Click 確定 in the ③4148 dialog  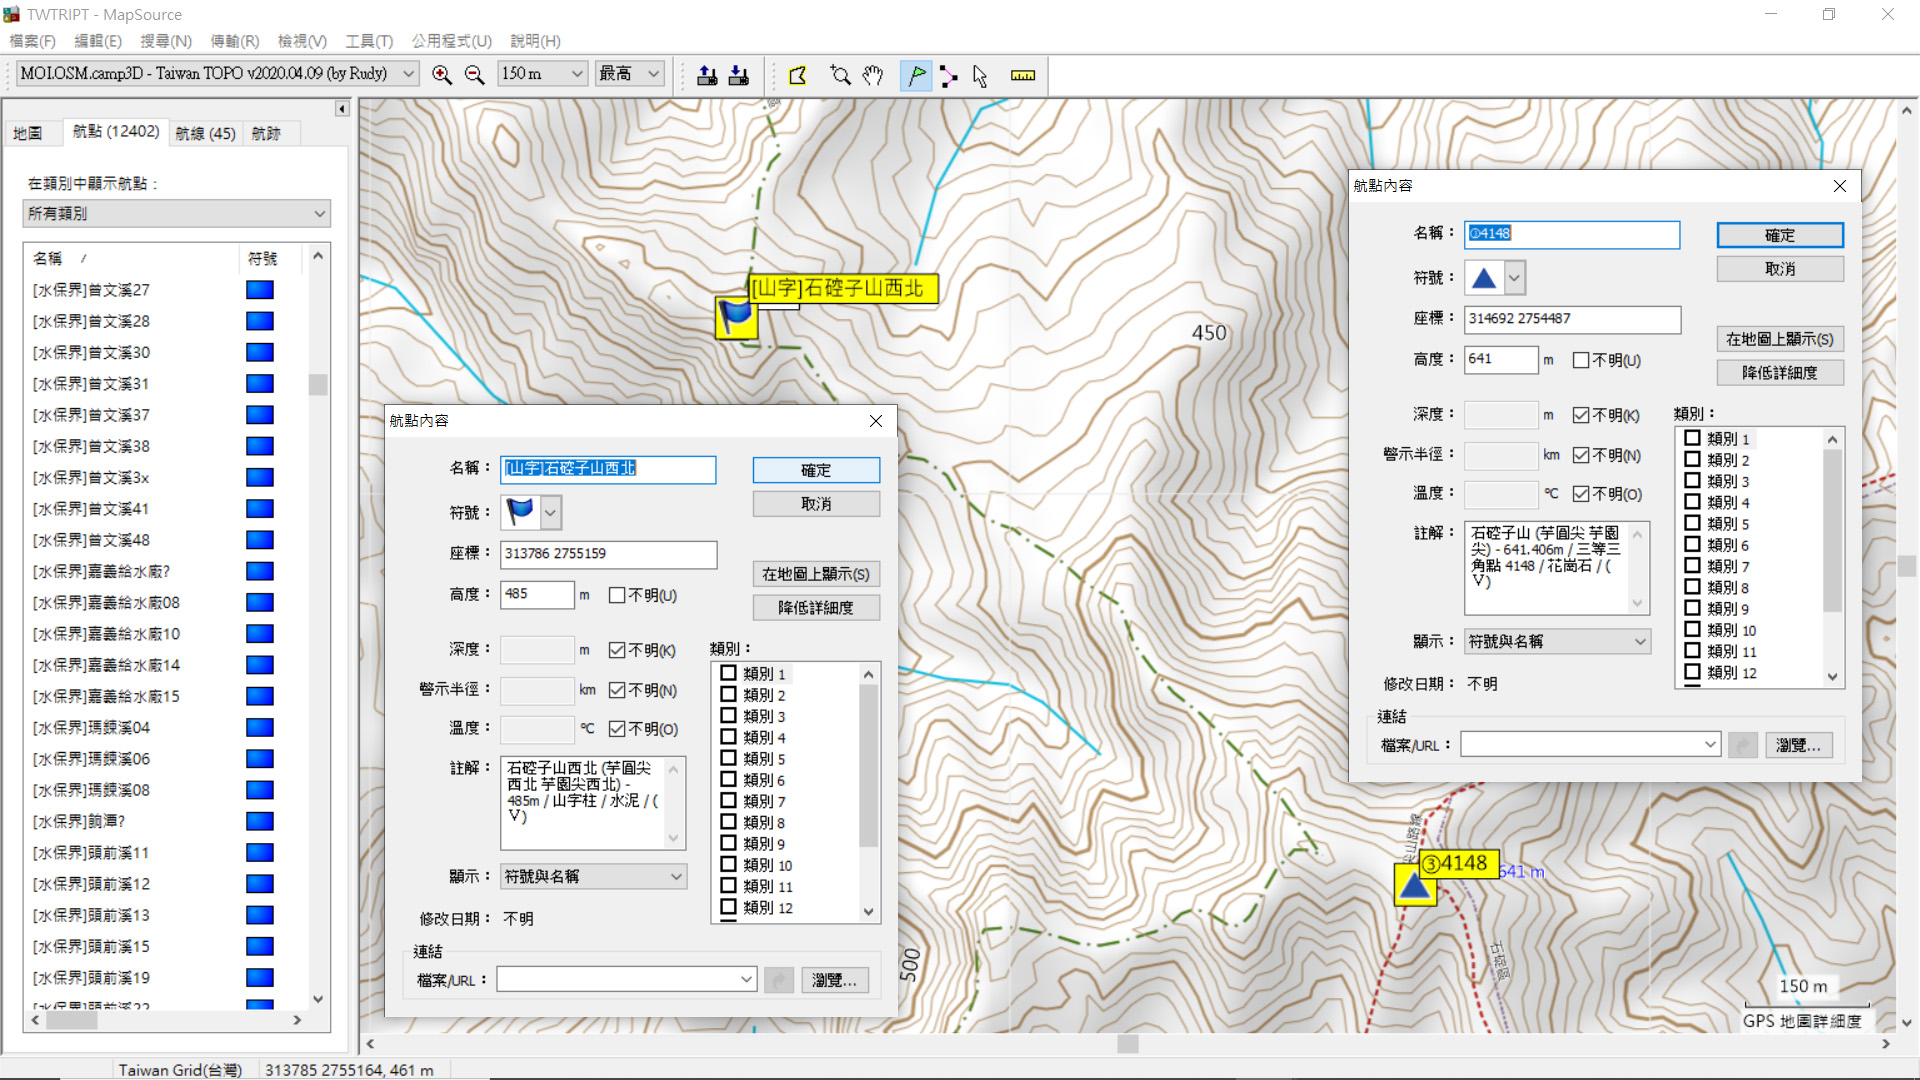1779,235
